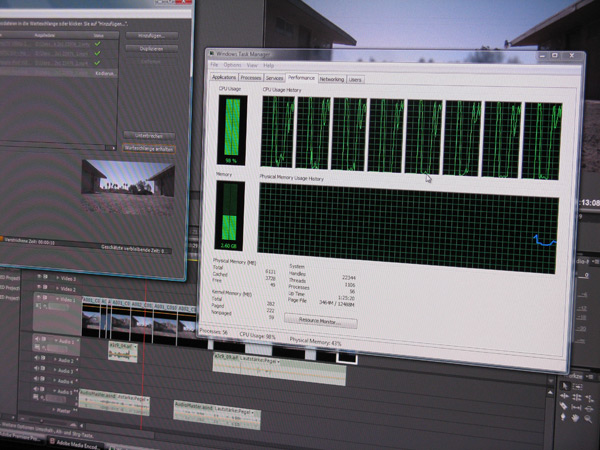Open the Applications tab
The width and height of the screenshot is (600, 450).
click(225, 76)
